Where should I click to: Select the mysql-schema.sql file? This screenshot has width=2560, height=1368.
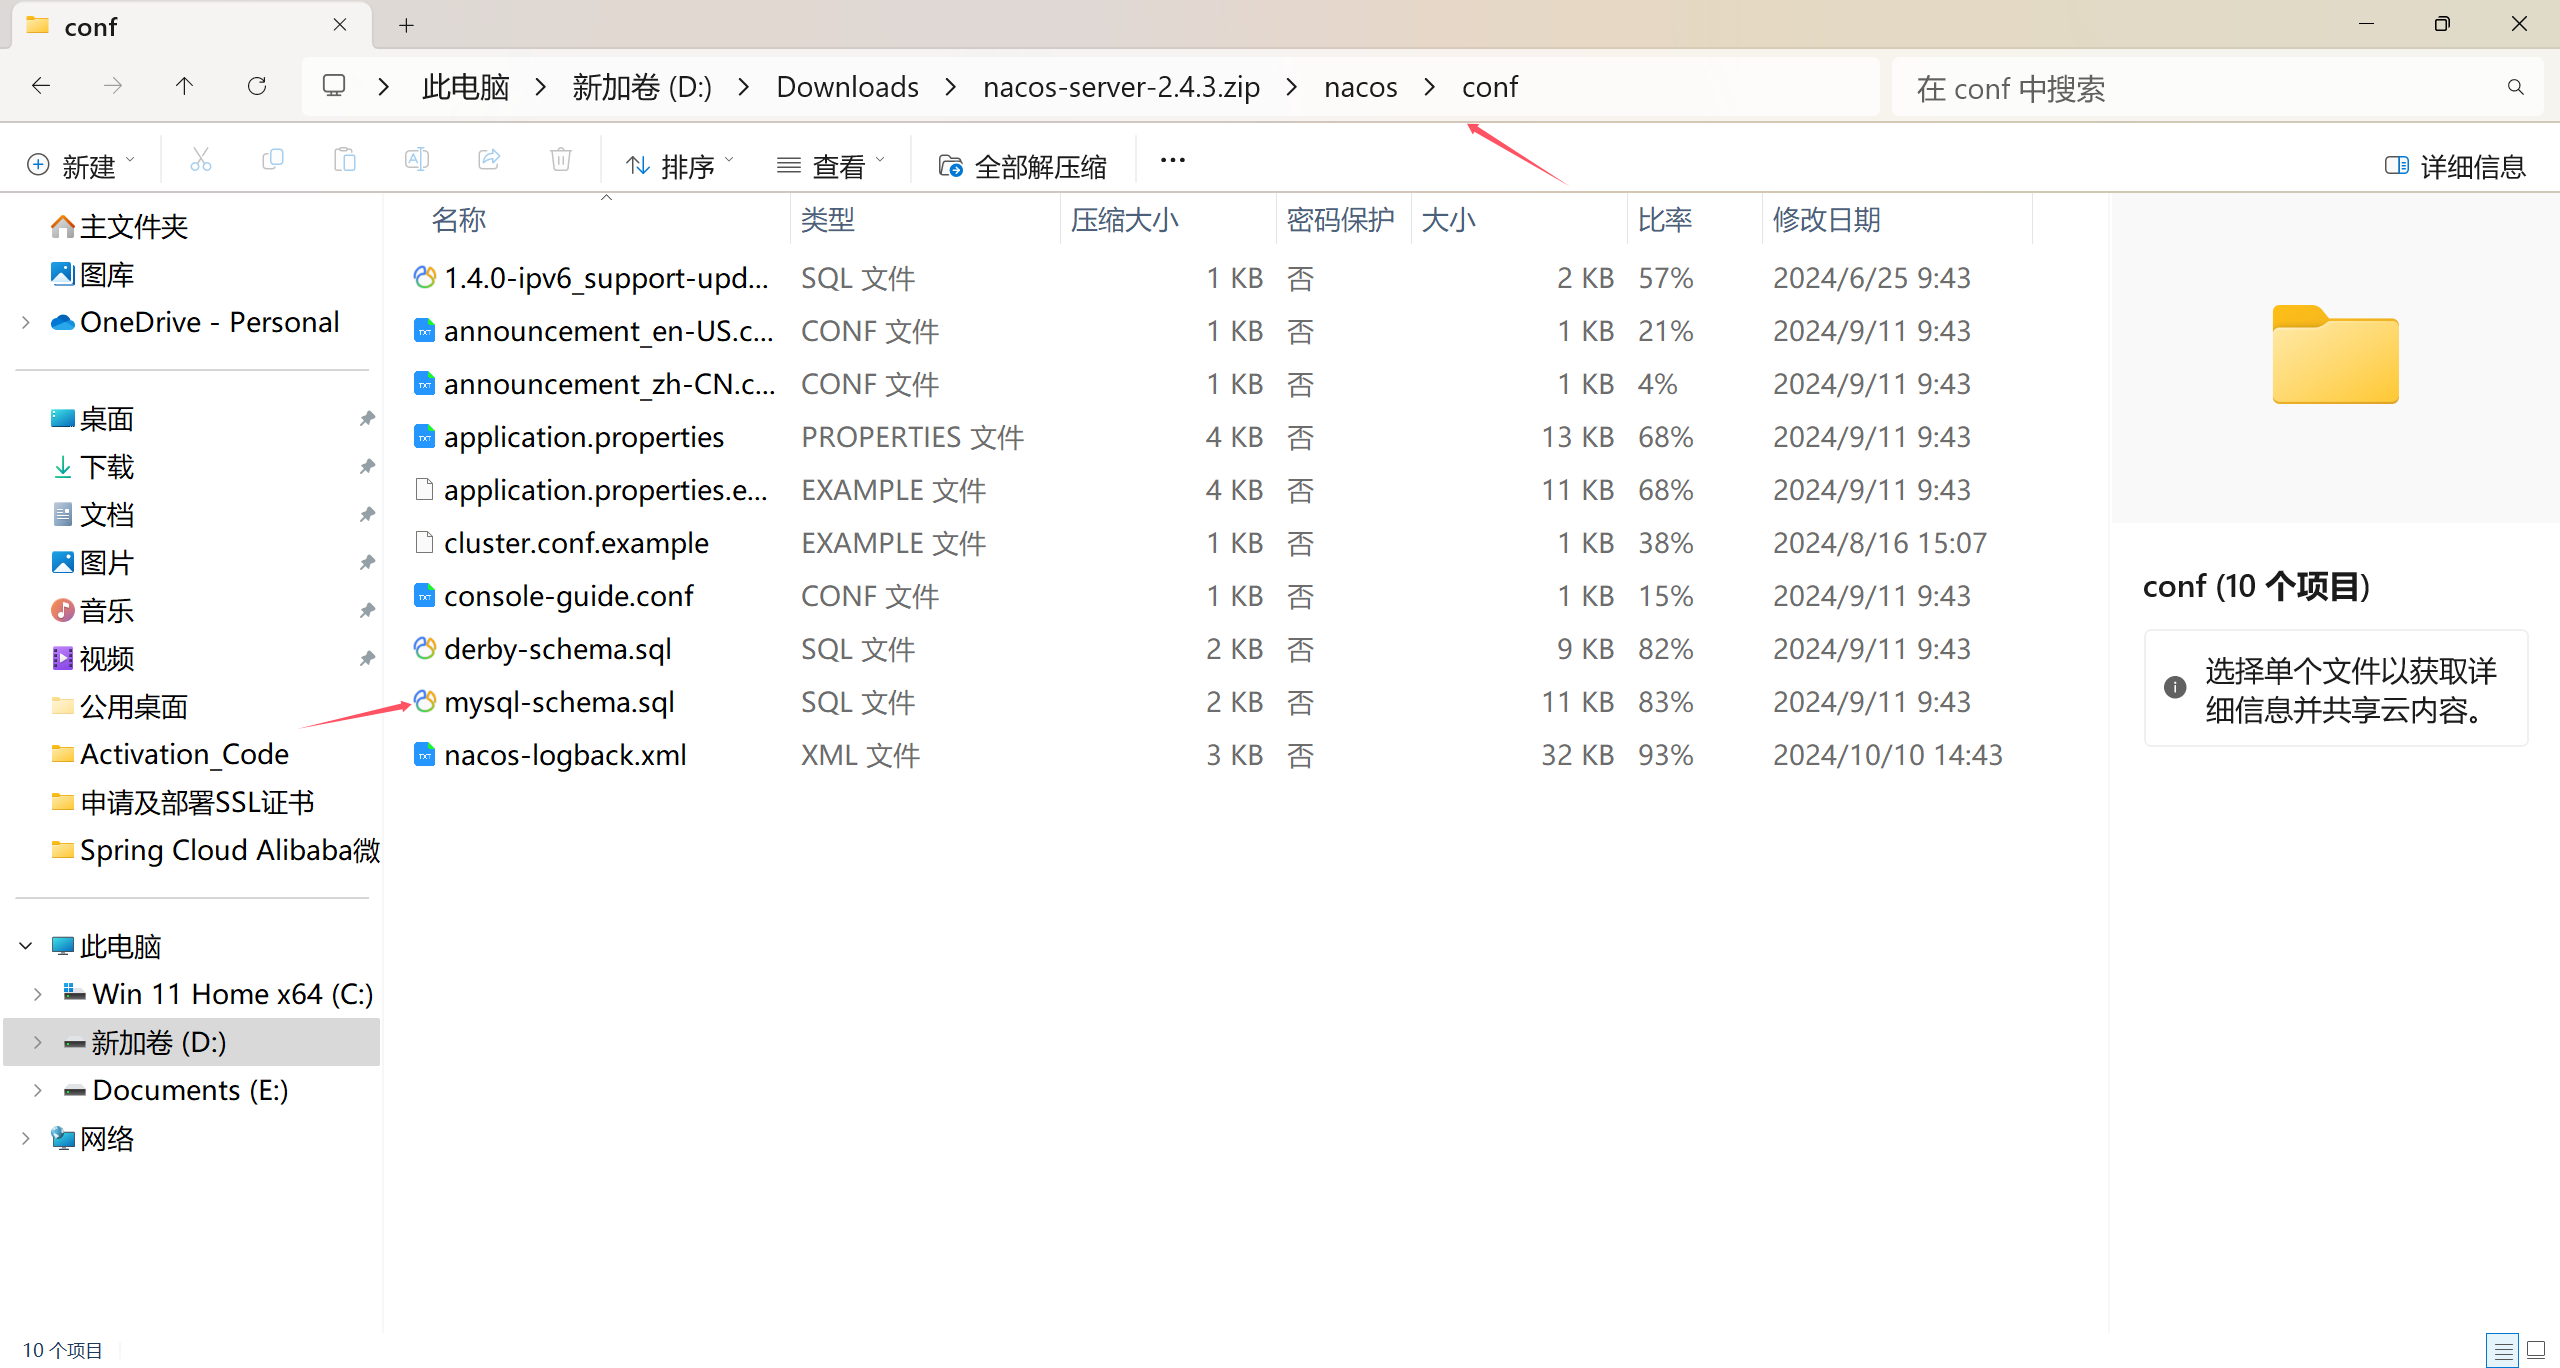(x=559, y=702)
